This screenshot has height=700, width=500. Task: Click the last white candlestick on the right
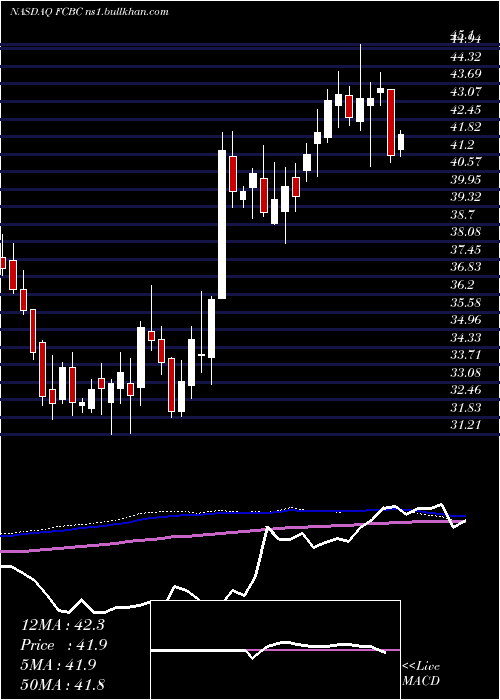401,142
